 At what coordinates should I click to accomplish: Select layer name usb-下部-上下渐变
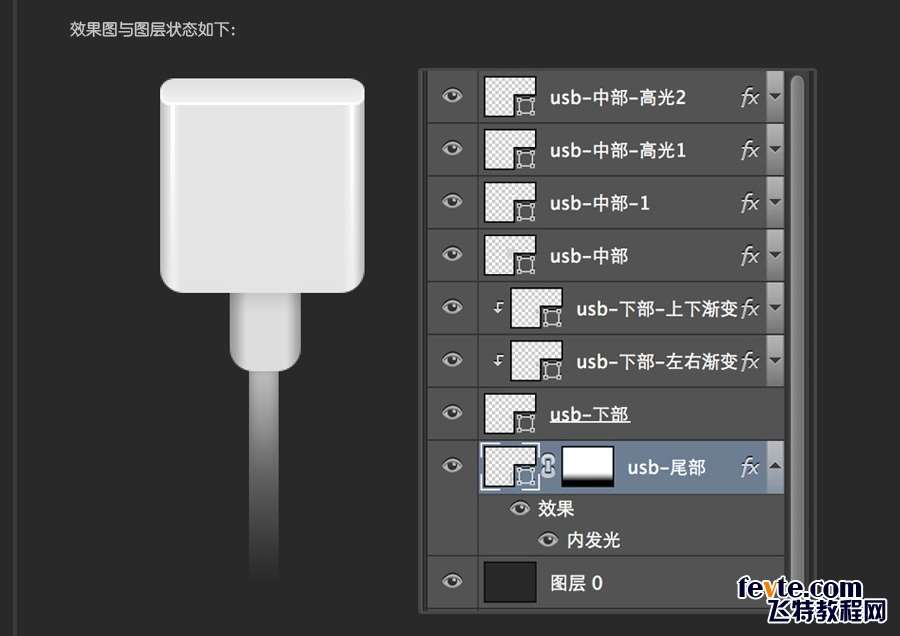click(x=657, y=309)
